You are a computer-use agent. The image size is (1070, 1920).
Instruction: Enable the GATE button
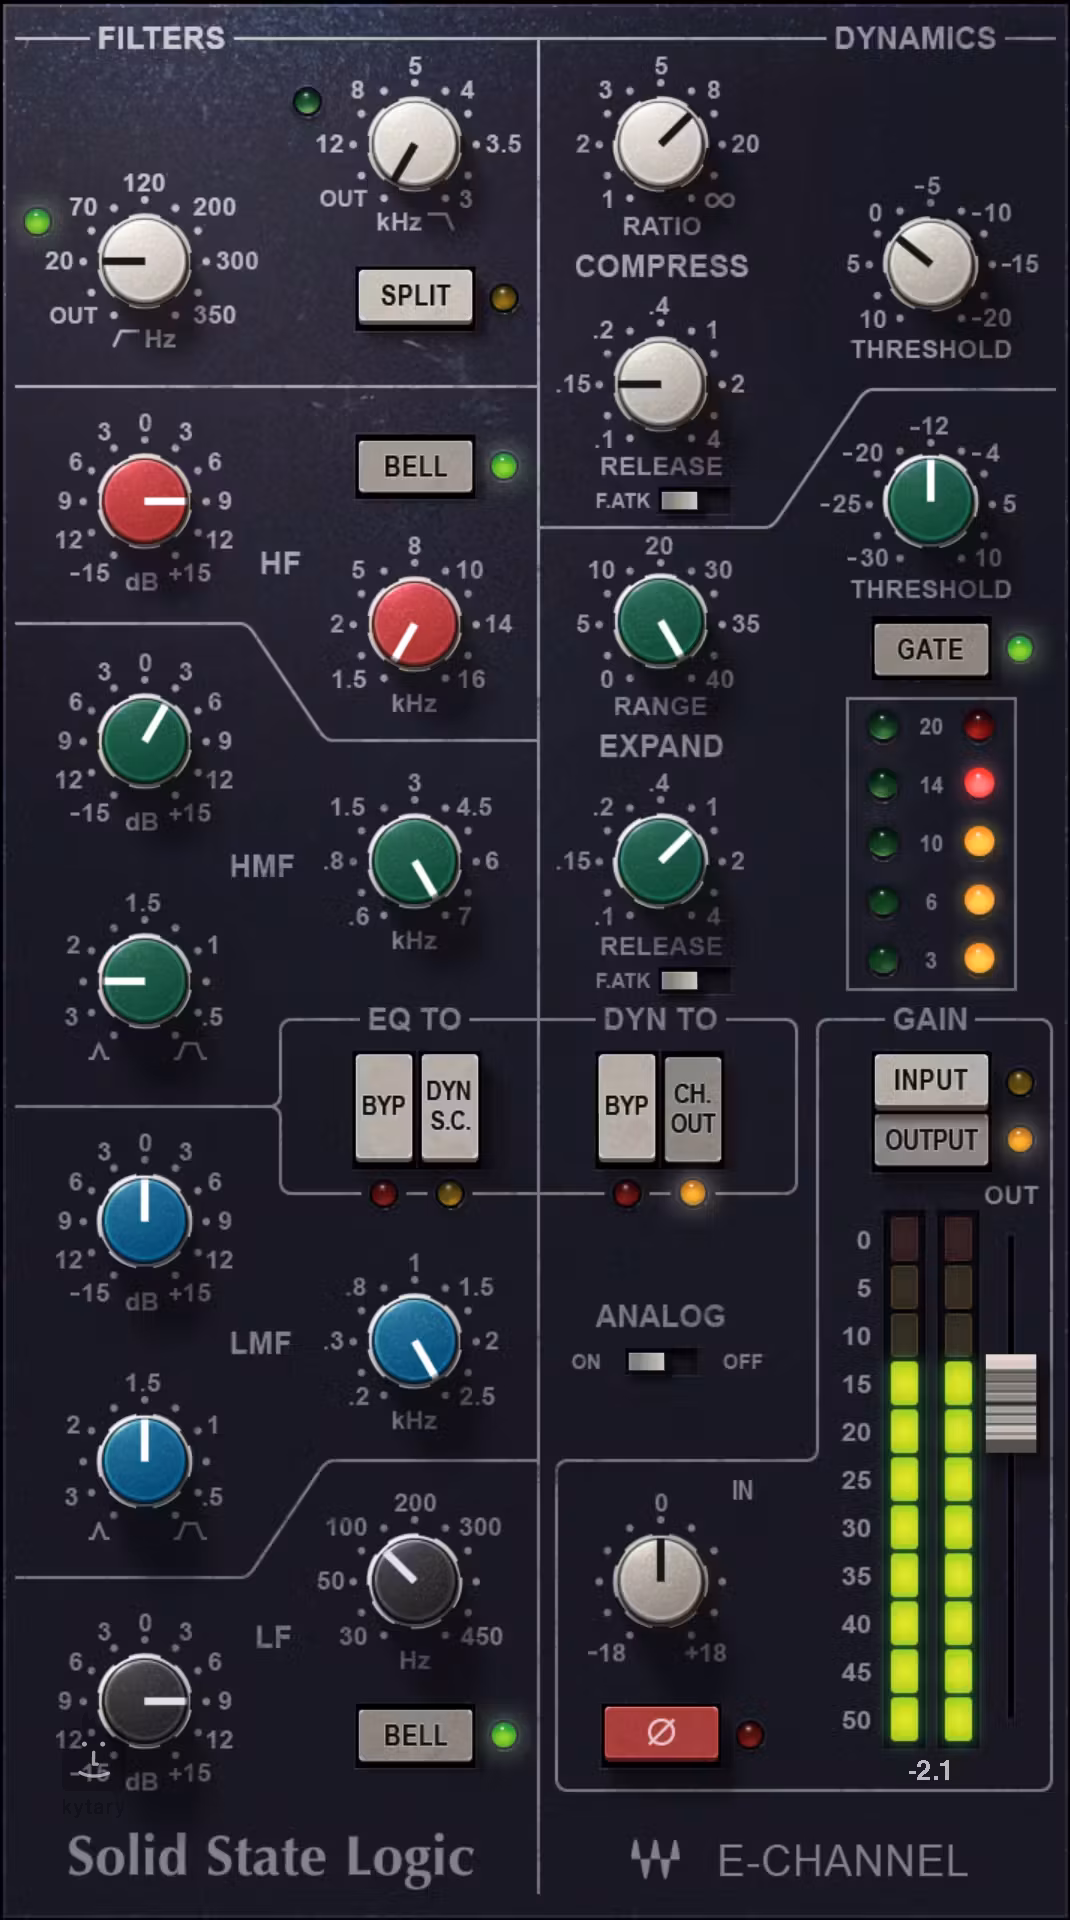[x=930, y=650]
